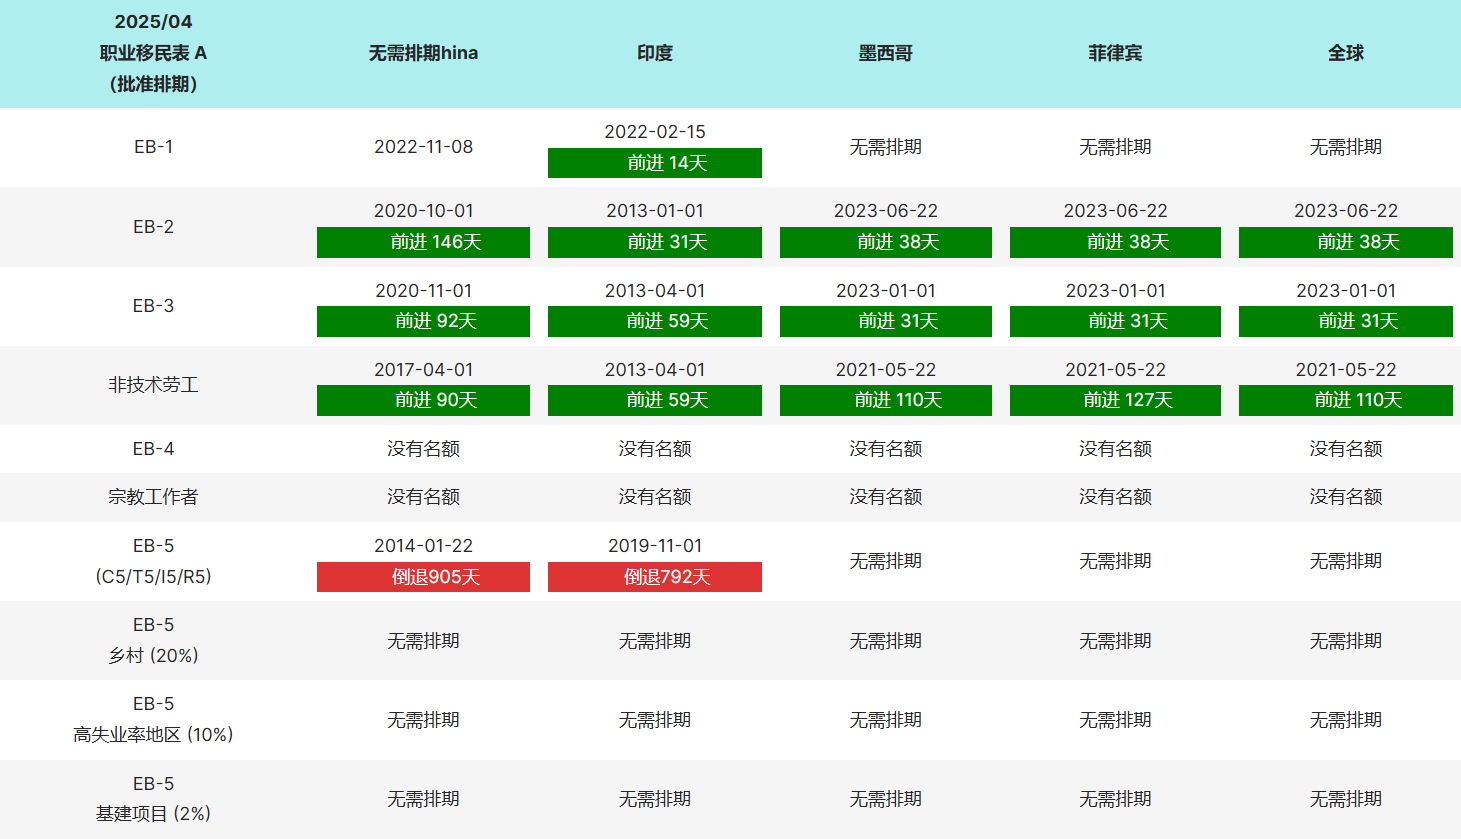Click the green '前进 14天' badge

(x=654, y=163)
